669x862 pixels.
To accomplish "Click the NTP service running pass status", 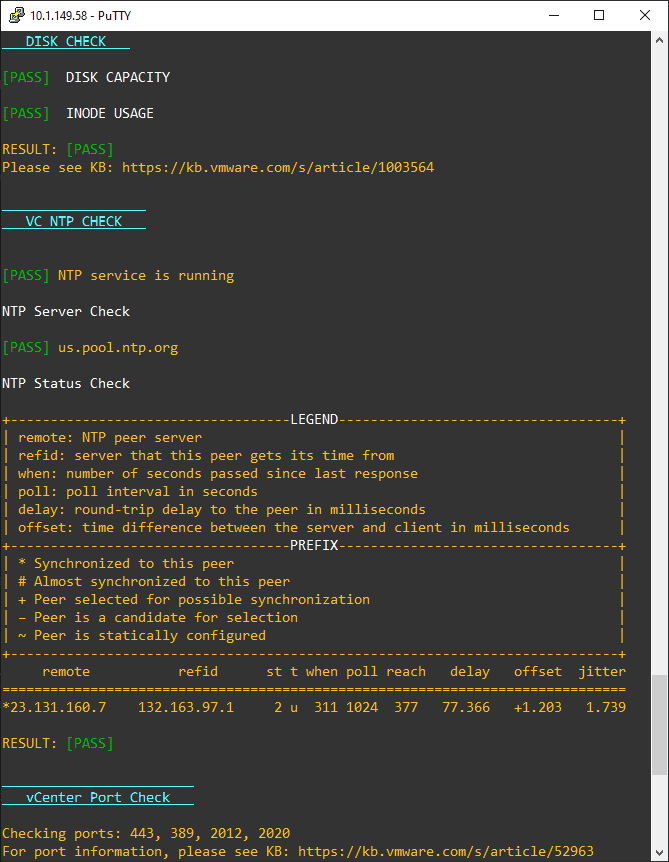I will pos(25,275).
